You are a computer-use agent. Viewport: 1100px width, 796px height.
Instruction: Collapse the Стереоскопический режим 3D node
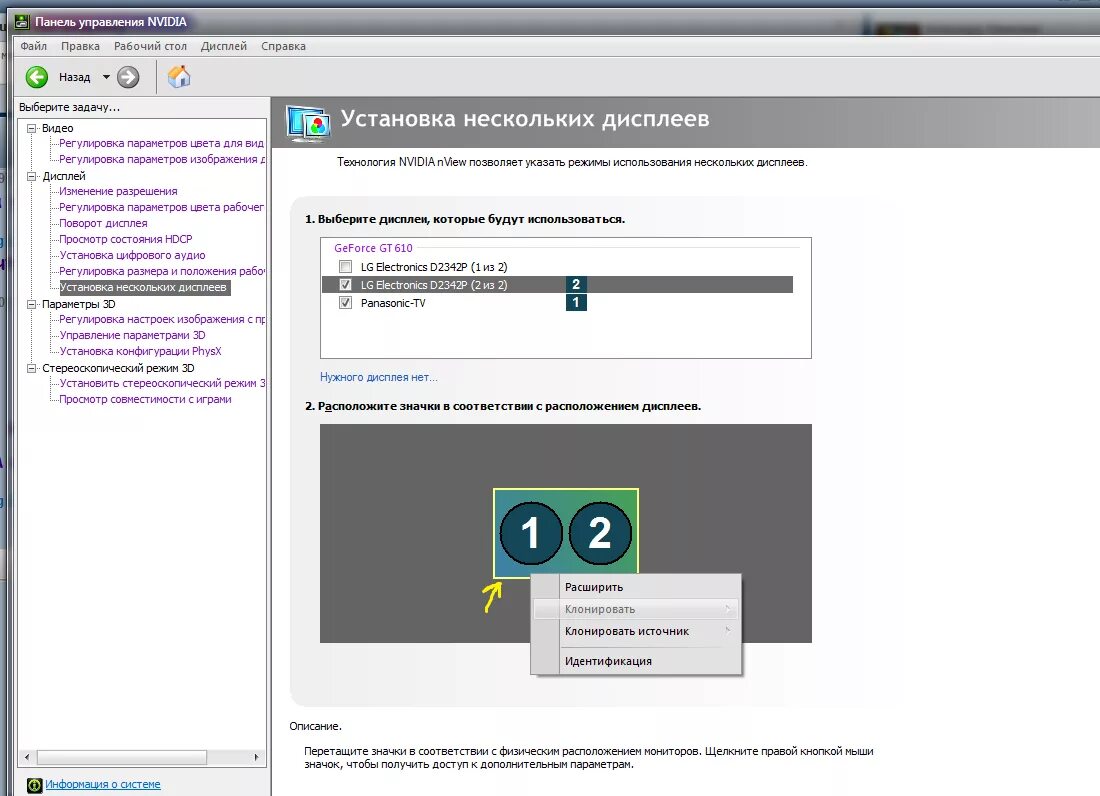(x=32, y=368)
